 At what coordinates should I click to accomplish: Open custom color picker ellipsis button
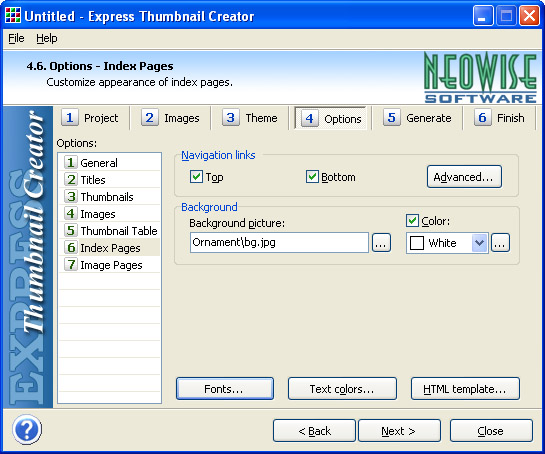(500, 243)
